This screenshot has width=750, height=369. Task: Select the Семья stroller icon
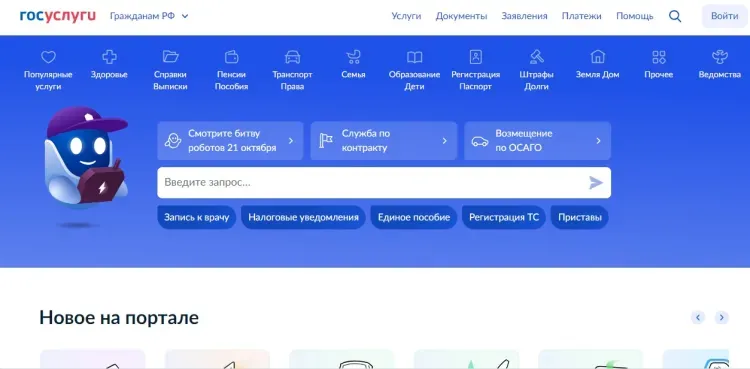pos(353,57)
